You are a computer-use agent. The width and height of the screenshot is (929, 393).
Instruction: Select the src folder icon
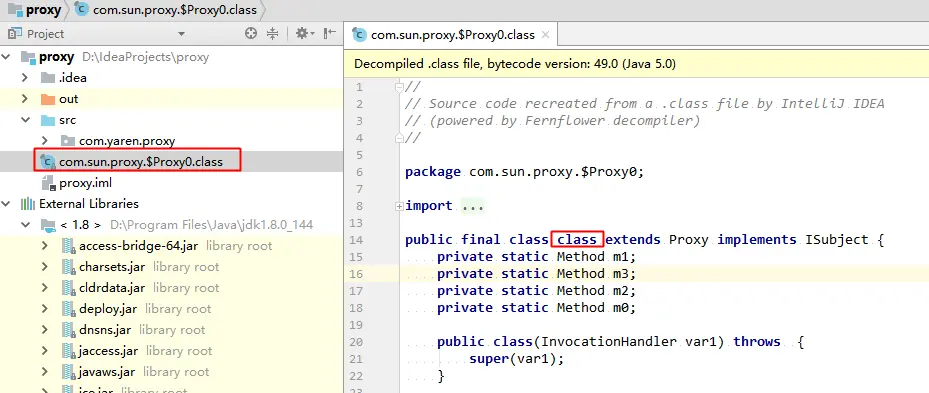click(47, 120)
